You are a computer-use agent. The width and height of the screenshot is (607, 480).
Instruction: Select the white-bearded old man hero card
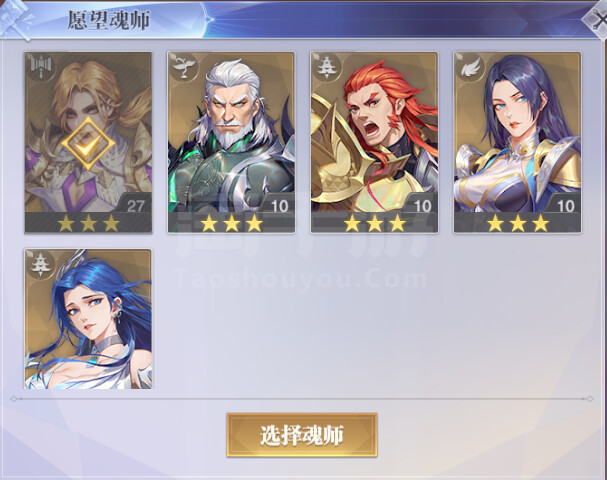click(x=231, y=142)
